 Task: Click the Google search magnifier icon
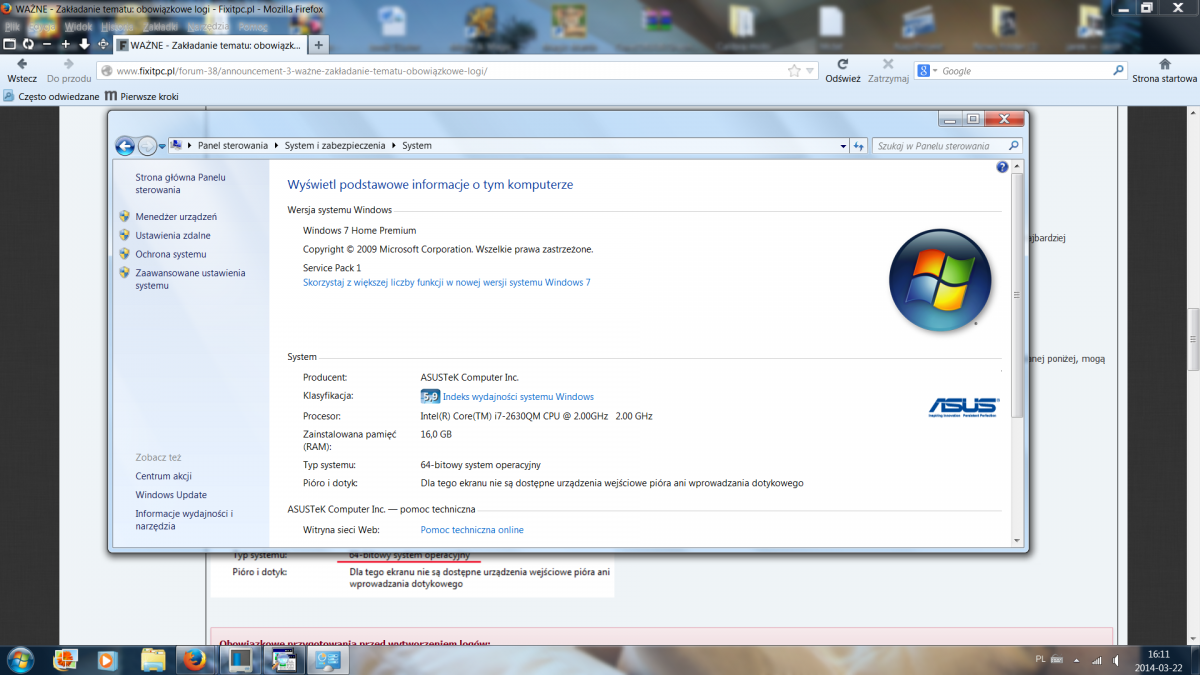pos(1119,71)
